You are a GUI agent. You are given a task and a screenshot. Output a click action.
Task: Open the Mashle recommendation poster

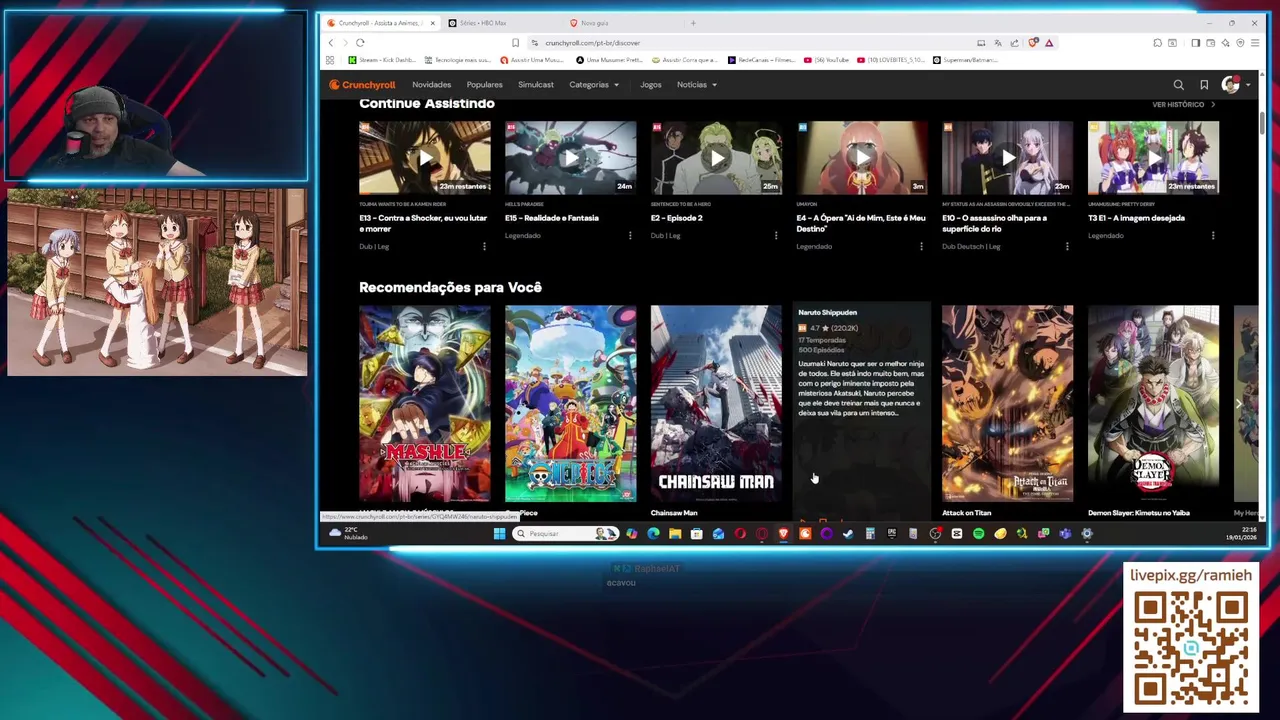point(425,403)
